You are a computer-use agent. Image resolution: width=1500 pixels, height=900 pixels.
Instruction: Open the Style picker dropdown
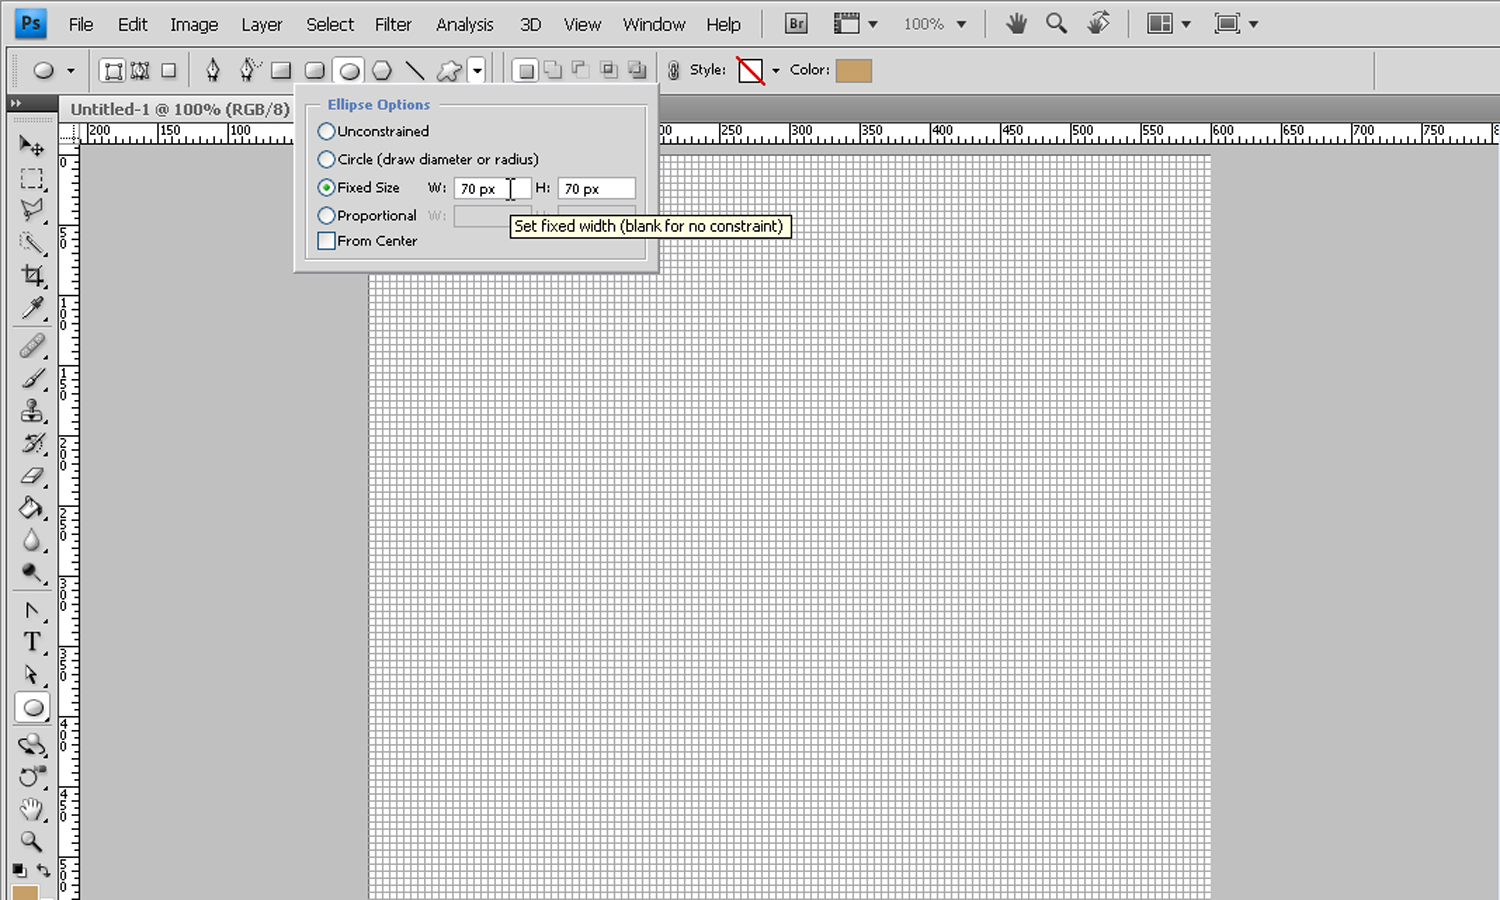click(776, 71)
